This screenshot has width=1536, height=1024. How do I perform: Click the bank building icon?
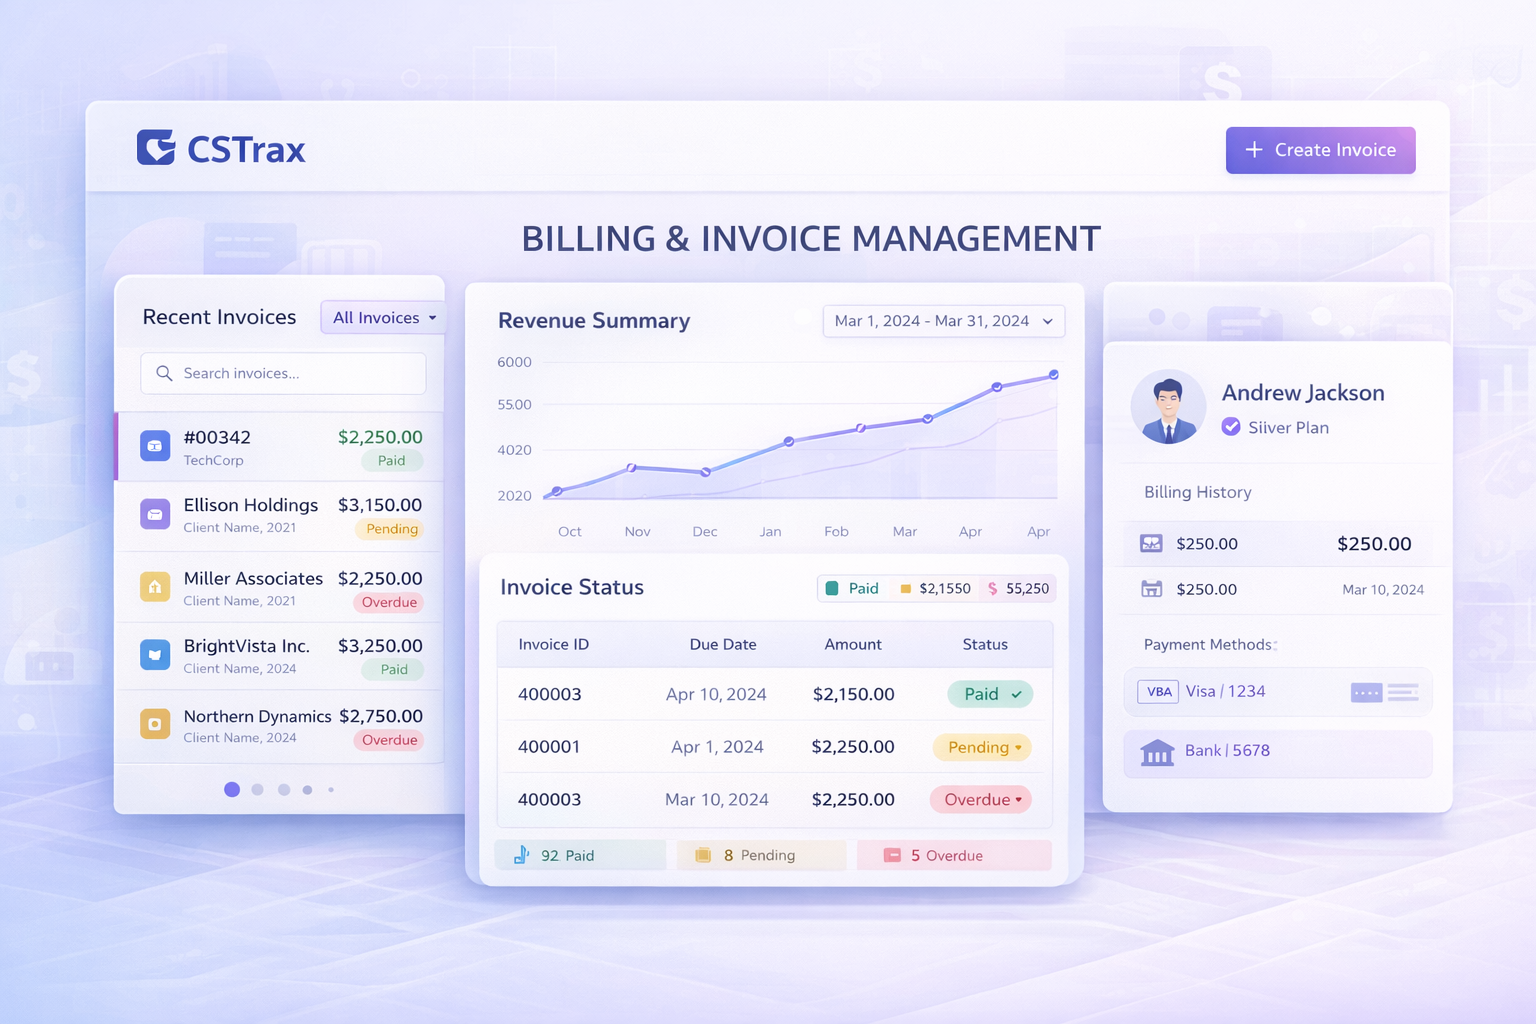coord(1157,752)
